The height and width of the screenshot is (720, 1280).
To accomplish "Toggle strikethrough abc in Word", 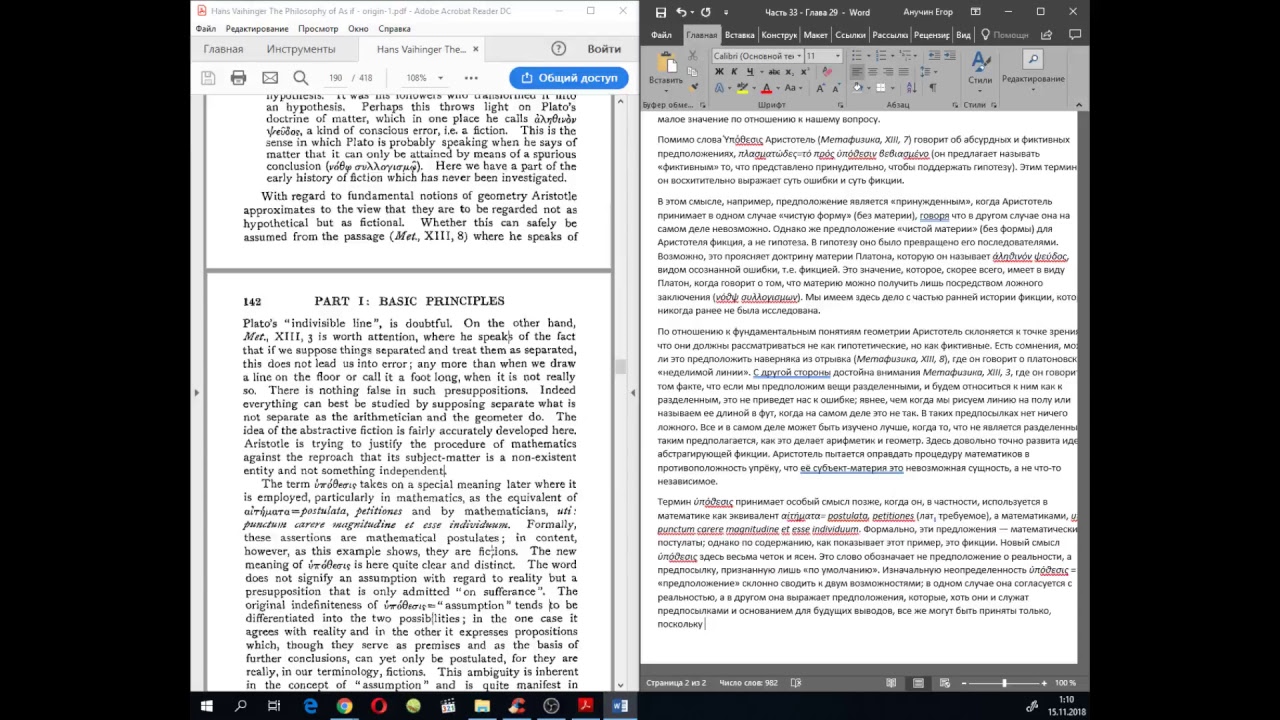I will coord(774,72).
